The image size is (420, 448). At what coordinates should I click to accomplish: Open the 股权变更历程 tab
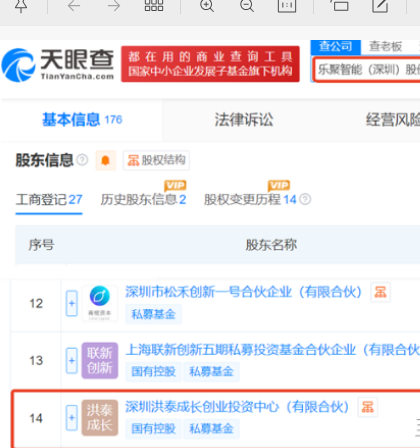[250, 199]
